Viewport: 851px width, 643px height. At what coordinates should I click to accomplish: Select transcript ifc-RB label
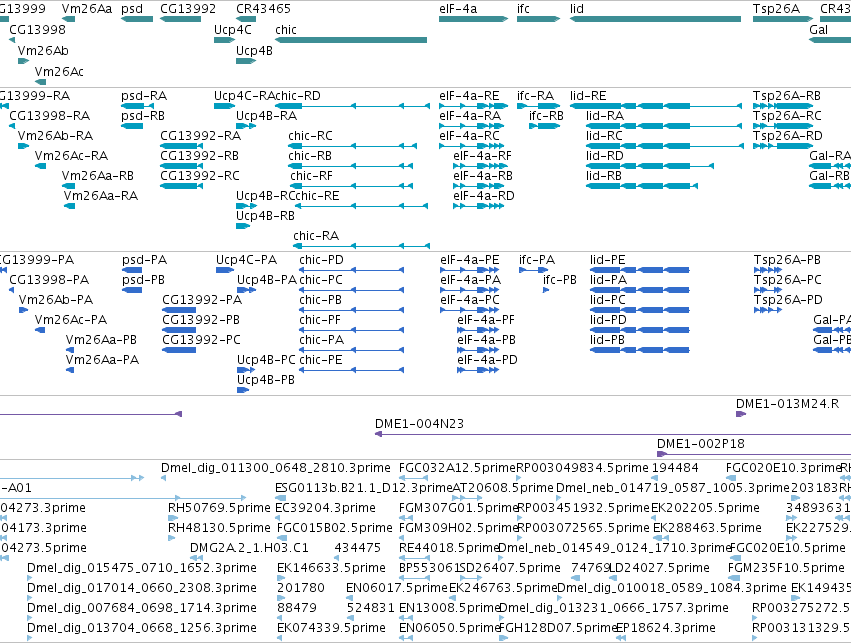click(x=547, y=116)
